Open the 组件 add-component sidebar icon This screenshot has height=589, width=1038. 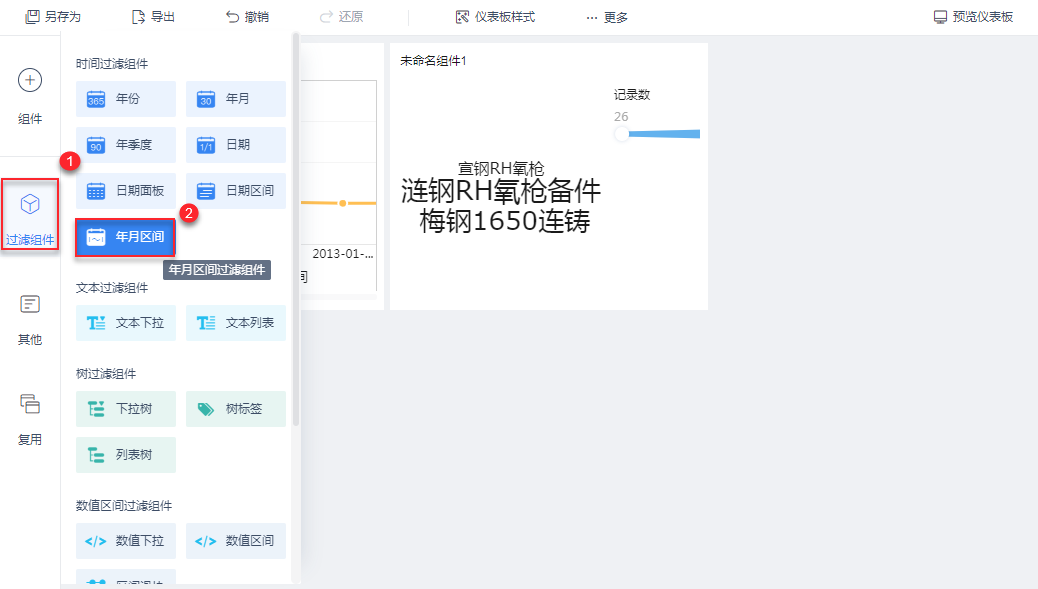(x=30, y=80)
